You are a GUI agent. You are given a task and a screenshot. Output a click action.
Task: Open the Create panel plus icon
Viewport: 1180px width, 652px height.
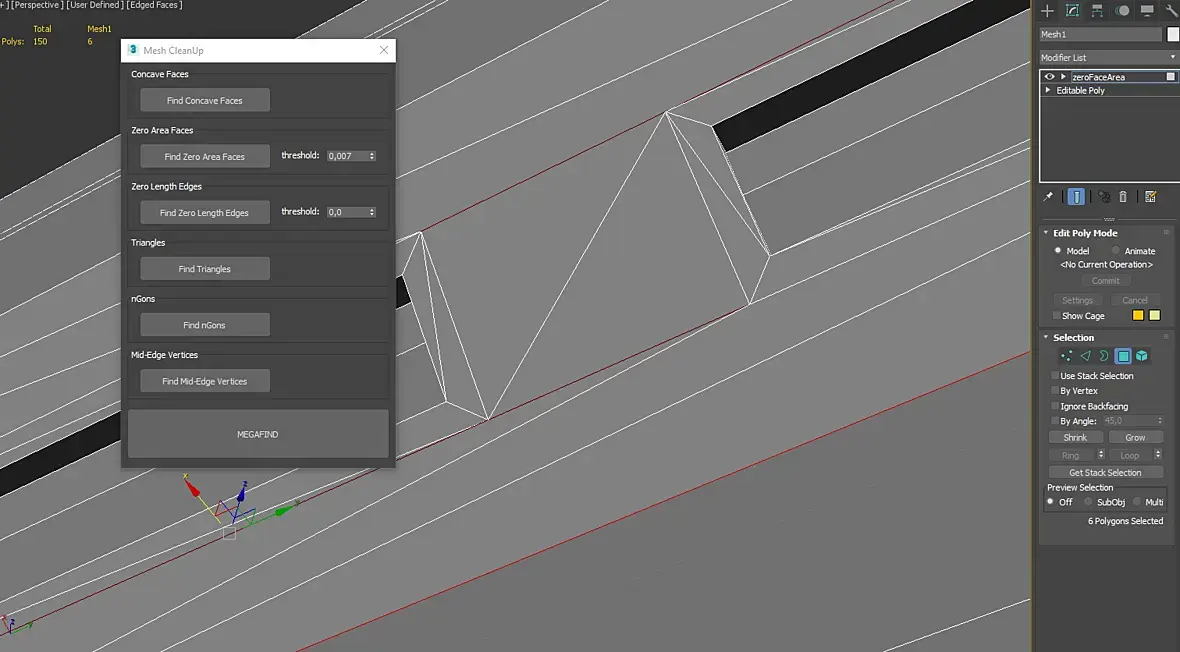(1047, 11)
